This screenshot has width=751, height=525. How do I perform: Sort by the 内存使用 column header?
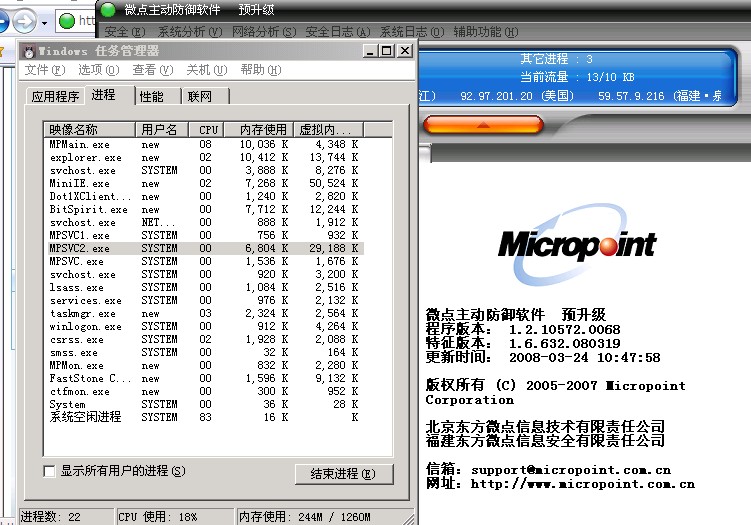tap(260, 130)
